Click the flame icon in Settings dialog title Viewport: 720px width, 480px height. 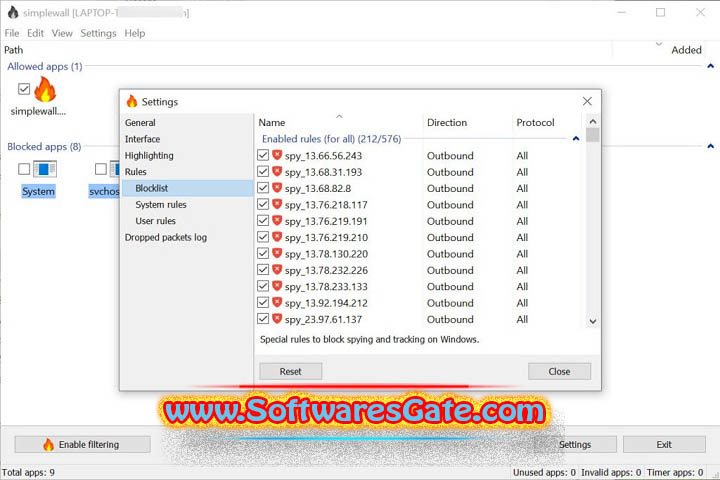[x=132, y=101]
